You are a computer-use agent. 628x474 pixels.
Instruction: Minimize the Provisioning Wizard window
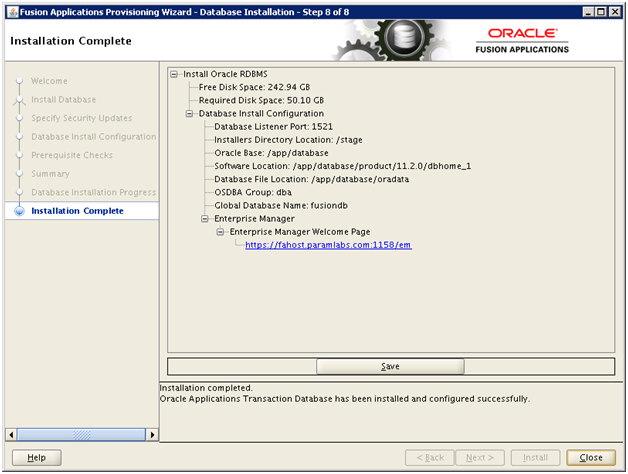pyautogui.click(x=588, y=12)
